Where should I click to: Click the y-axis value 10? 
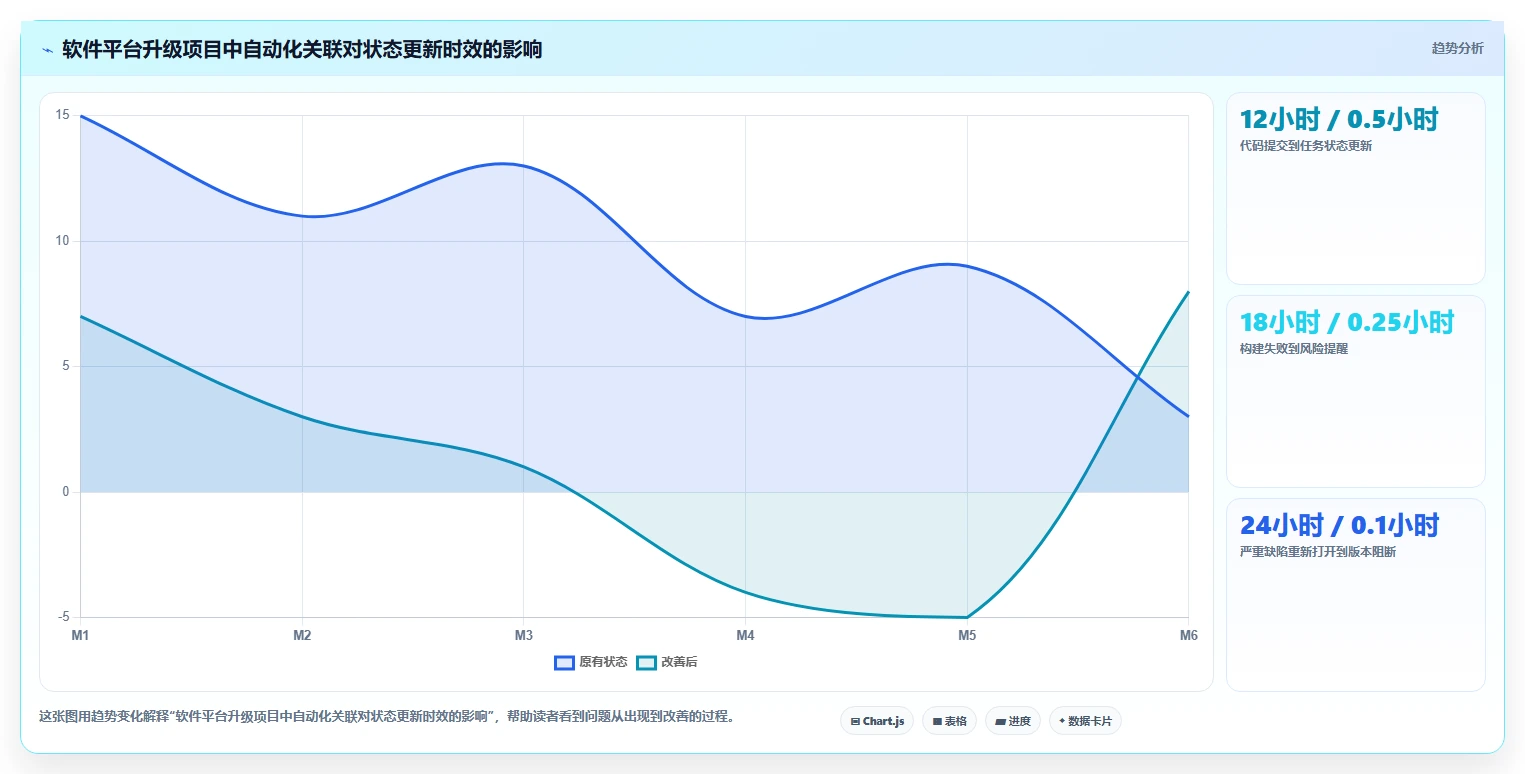pos(63,241)
